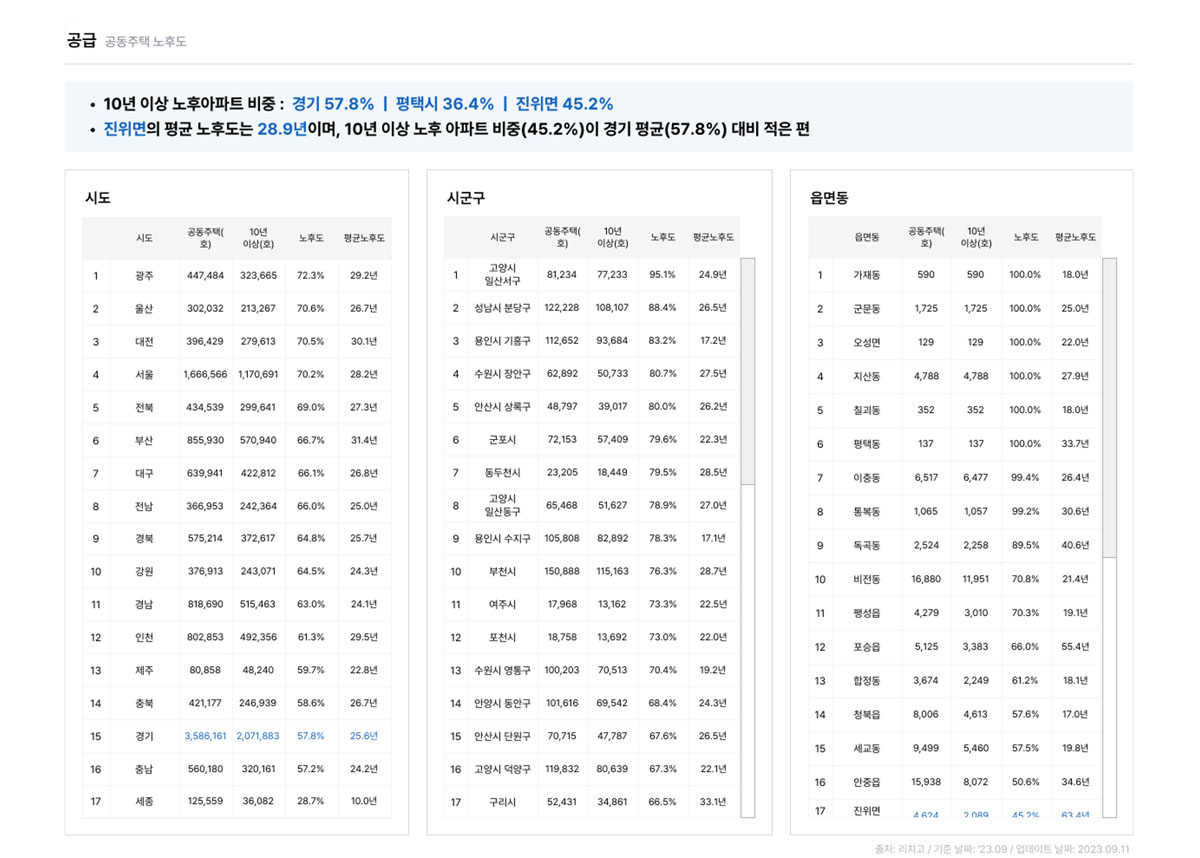This screenshot has height=858, width=1200.
Task: Select the 수원시 영통구 row name
Action: tap(503, 670)
